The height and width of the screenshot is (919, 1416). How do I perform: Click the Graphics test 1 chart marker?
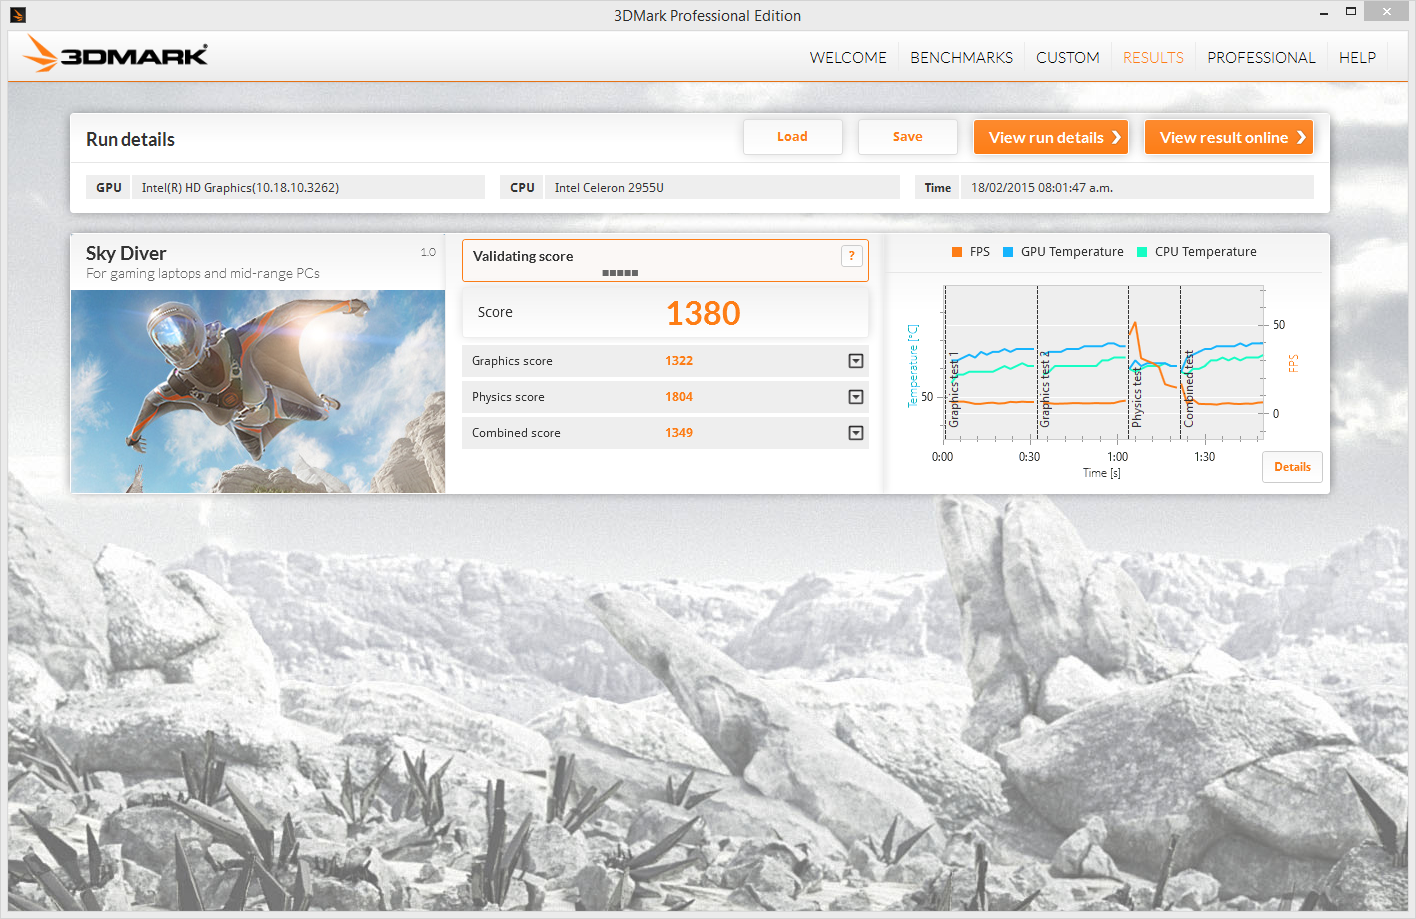pos(953,390)
